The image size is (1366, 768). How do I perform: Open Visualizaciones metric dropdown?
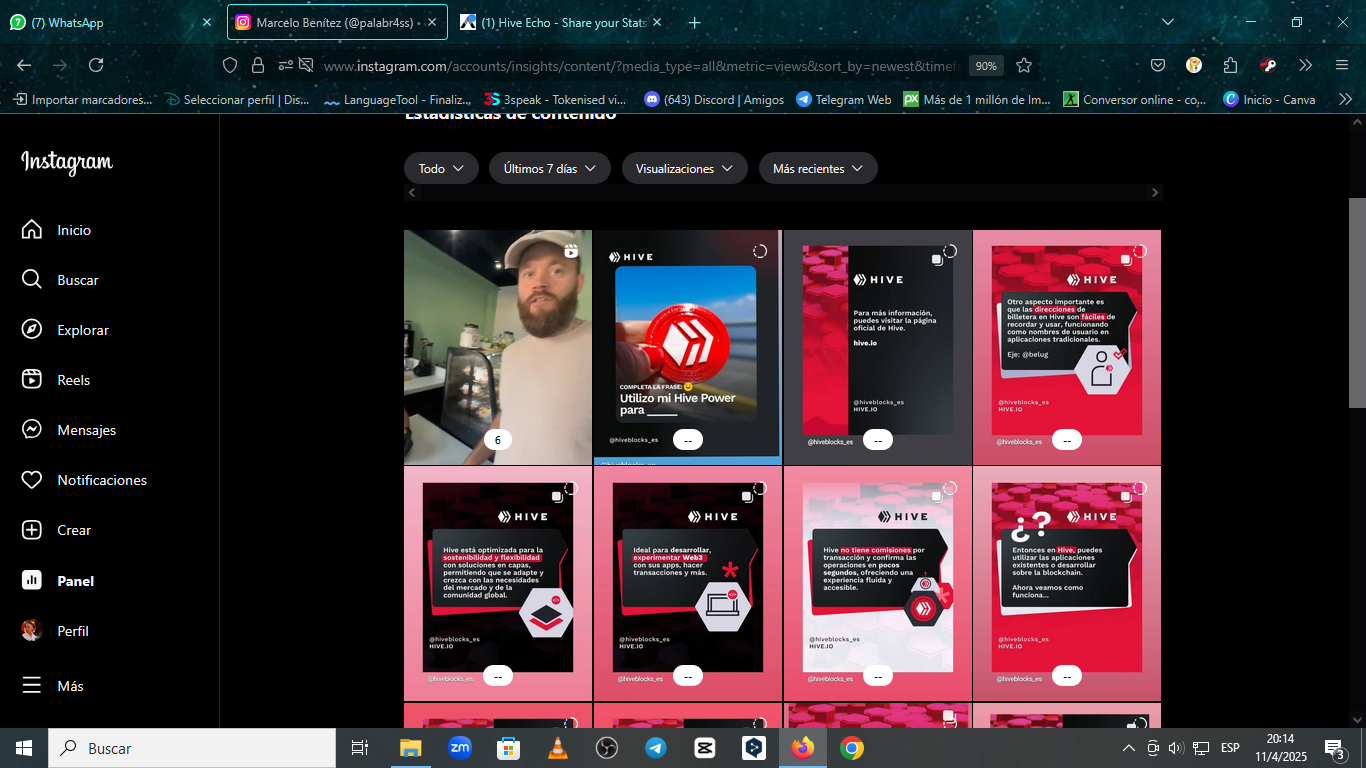[x=685, y=168]
